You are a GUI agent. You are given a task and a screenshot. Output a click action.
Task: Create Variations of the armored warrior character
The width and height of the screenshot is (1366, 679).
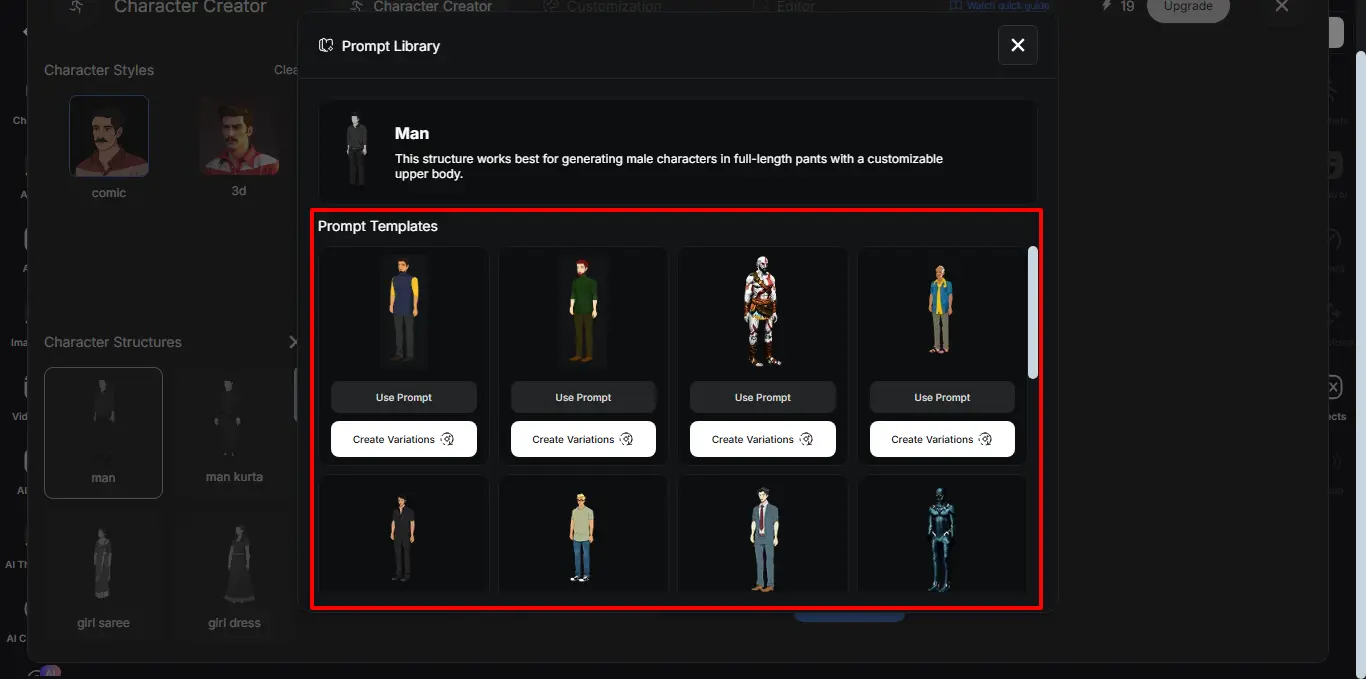[x=763, y=439]
